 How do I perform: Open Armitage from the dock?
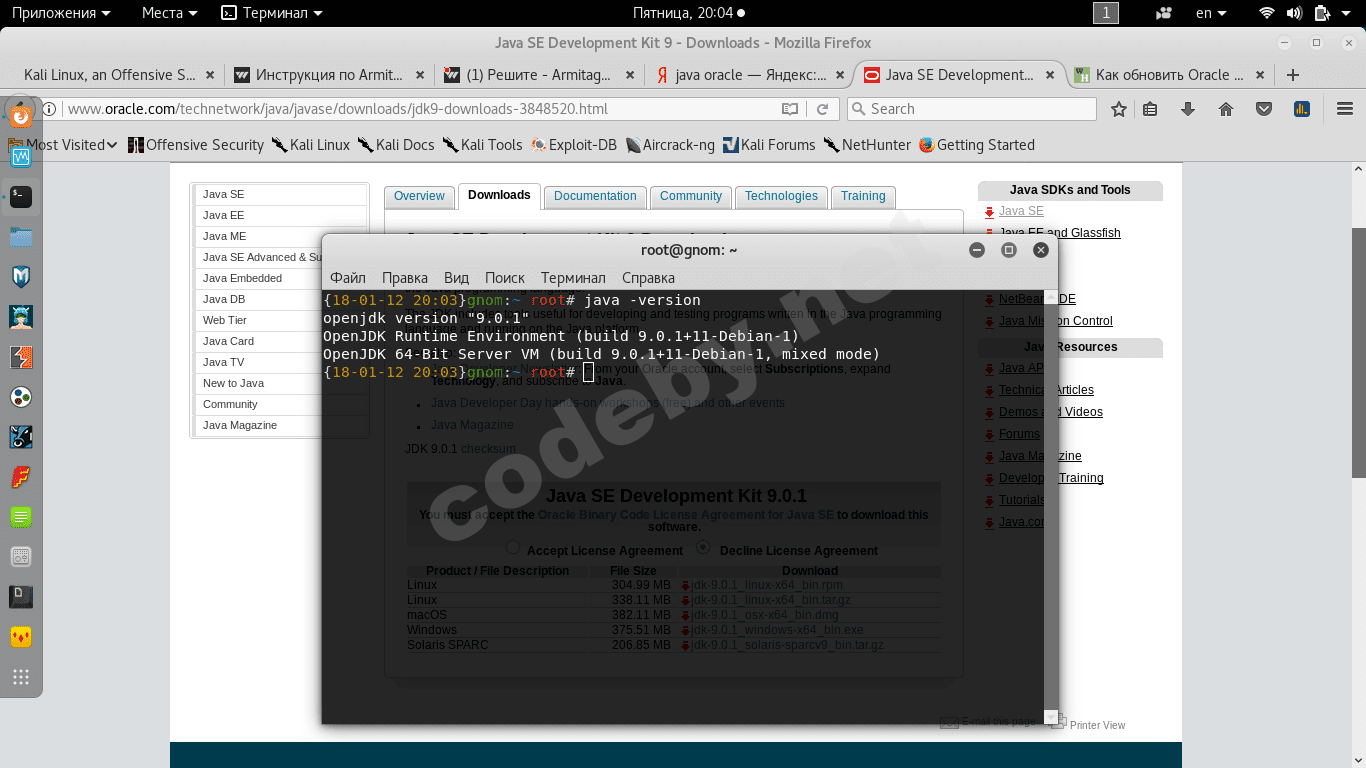point(21,317)
